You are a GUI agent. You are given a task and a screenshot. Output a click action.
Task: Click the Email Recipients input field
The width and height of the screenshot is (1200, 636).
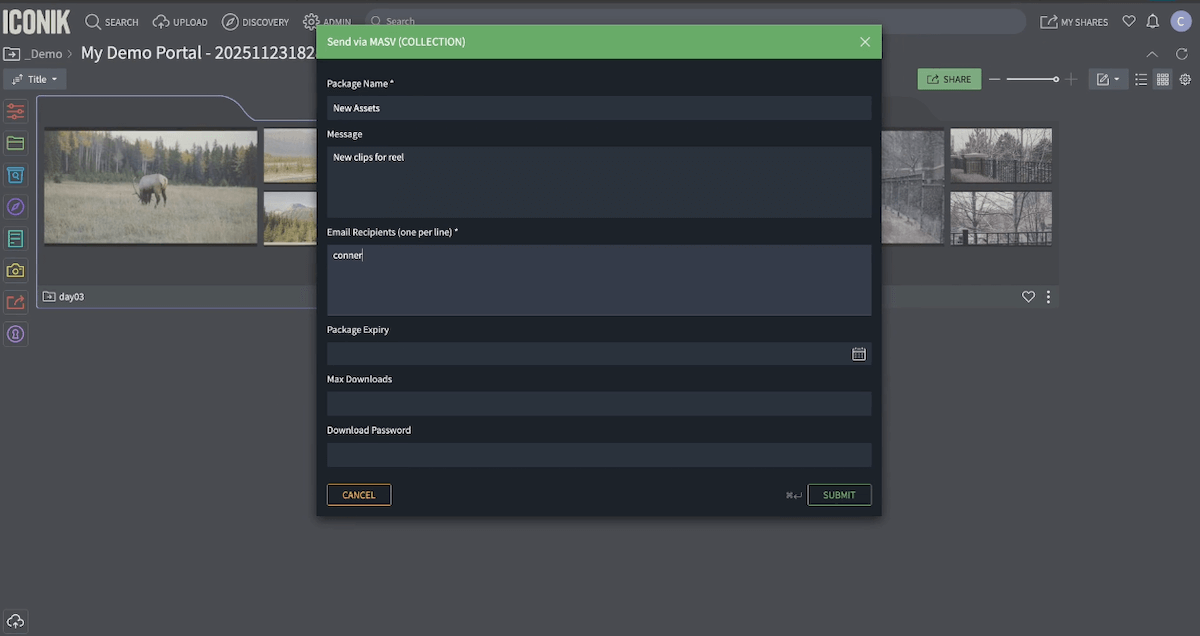(598, 280)
